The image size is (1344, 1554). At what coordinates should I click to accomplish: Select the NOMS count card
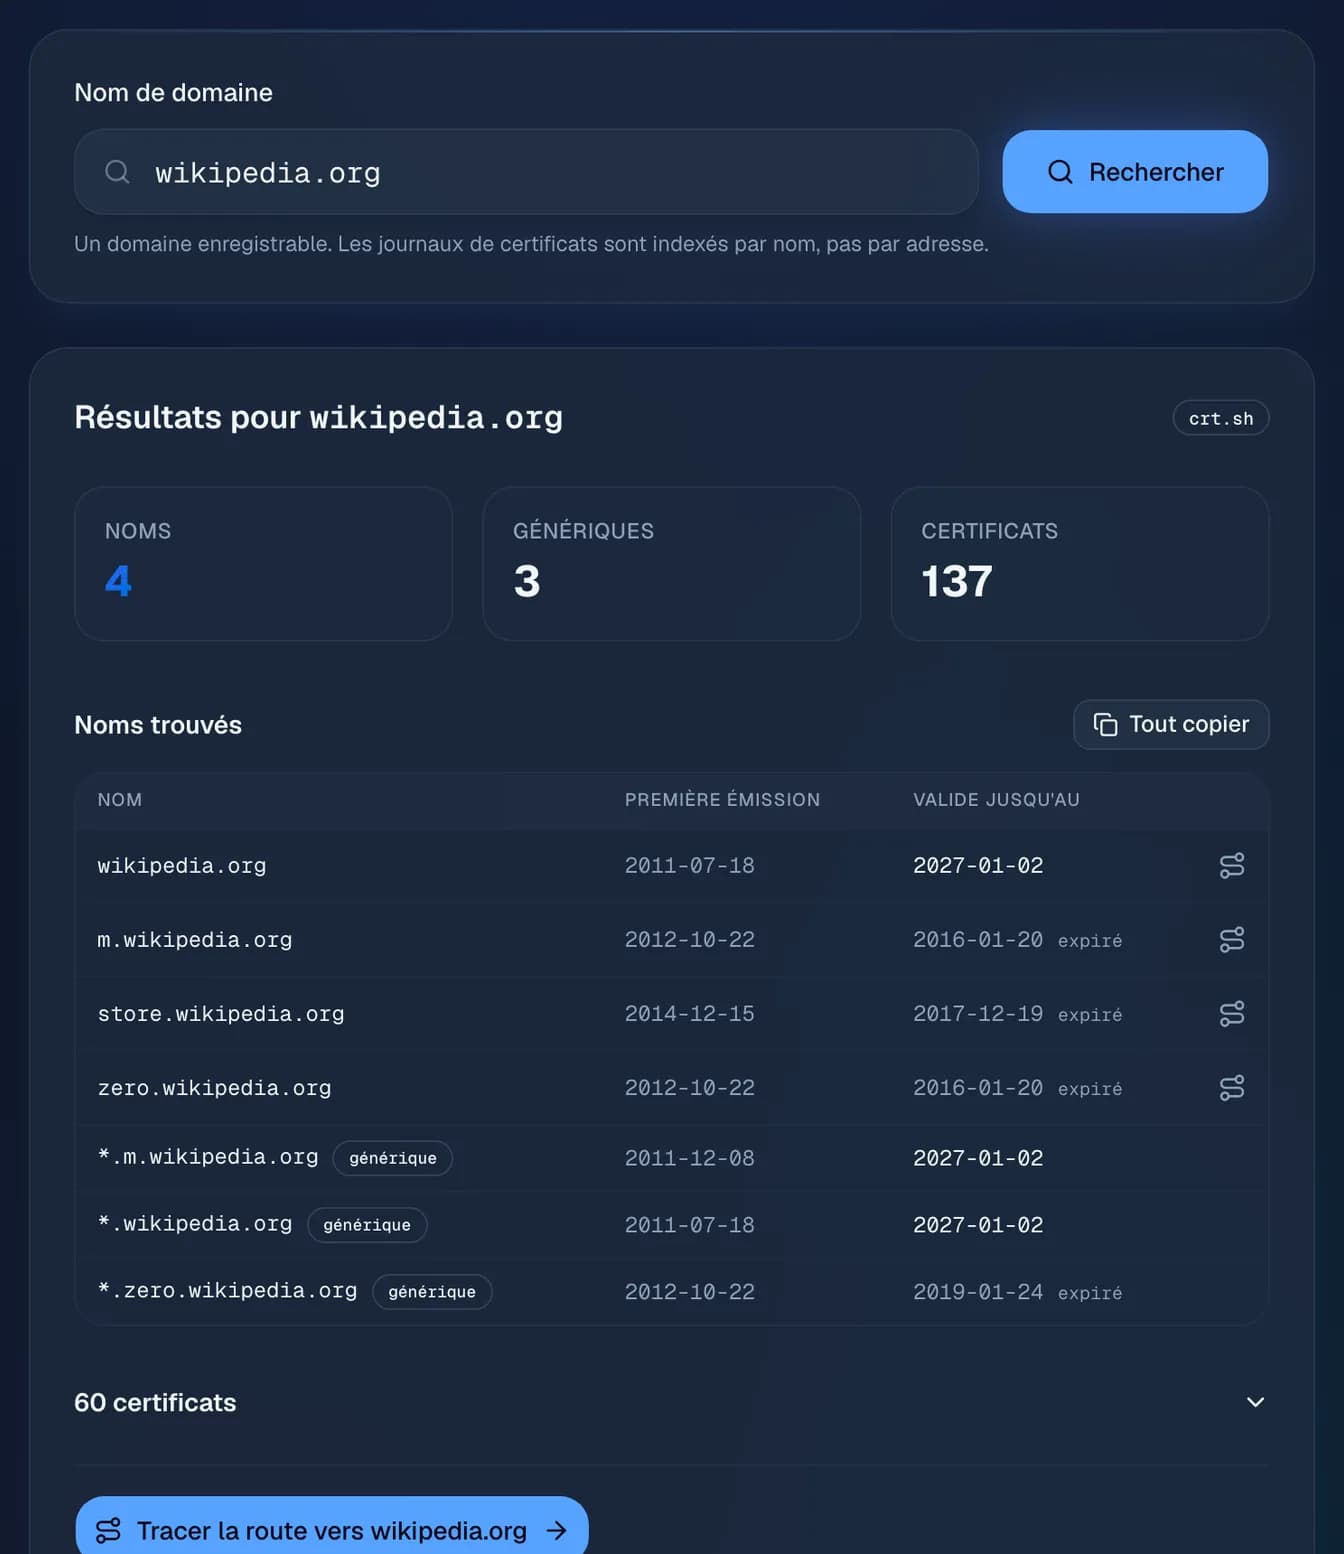(264, 564)
